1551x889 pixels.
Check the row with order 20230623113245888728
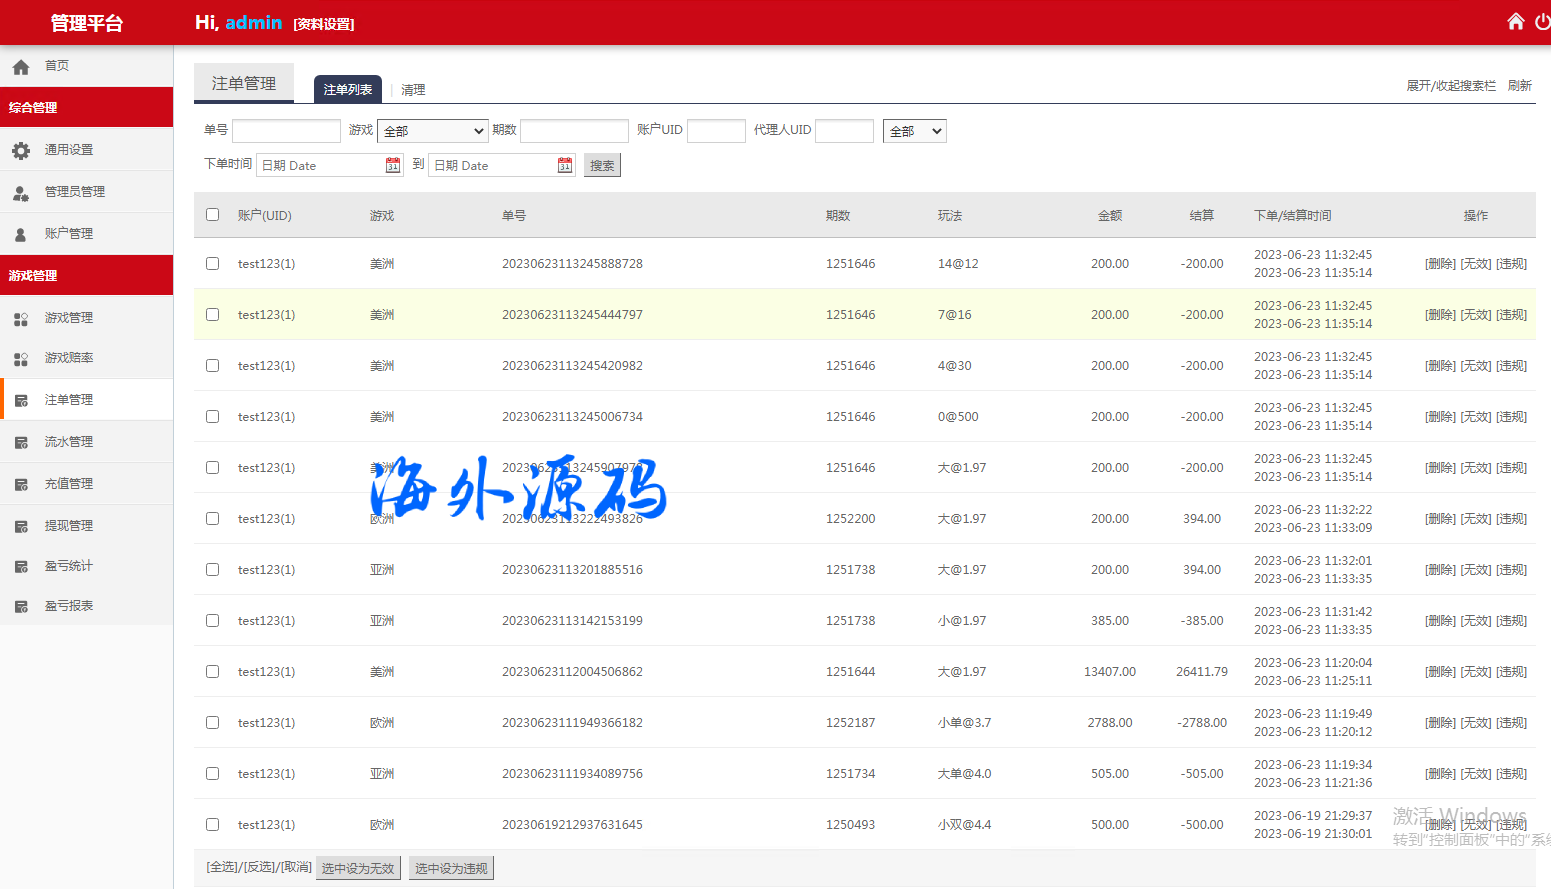click(x=212, y=264)
